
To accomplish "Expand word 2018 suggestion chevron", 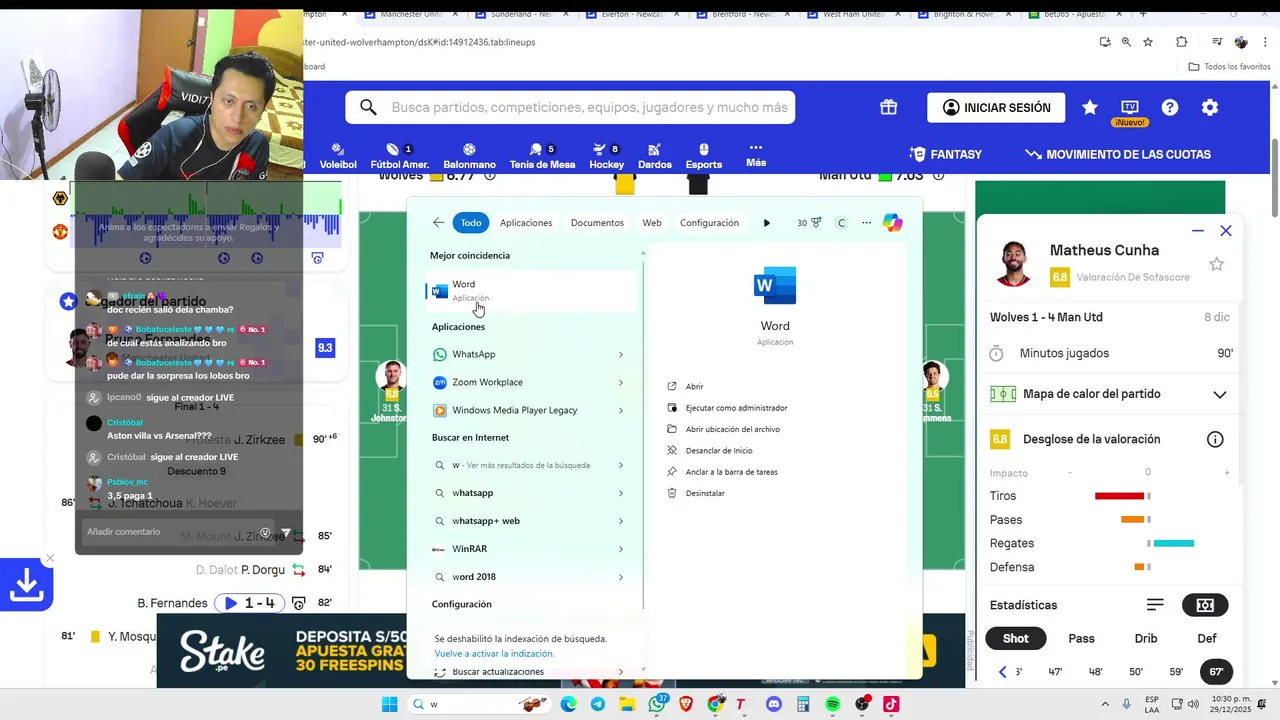I will [x=621, y=577].
